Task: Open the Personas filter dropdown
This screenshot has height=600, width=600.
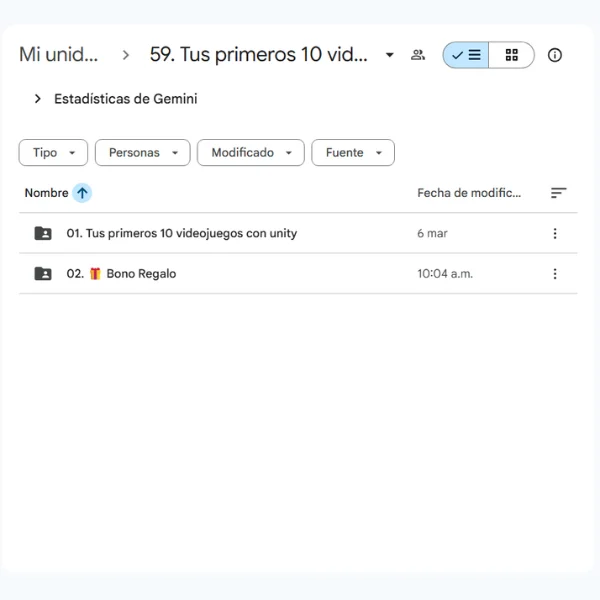Action: coord(142,153)
